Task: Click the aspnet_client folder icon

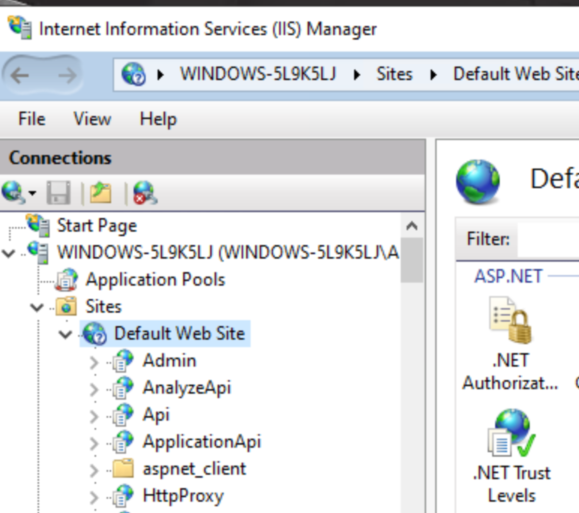Action: pos(123,468)
